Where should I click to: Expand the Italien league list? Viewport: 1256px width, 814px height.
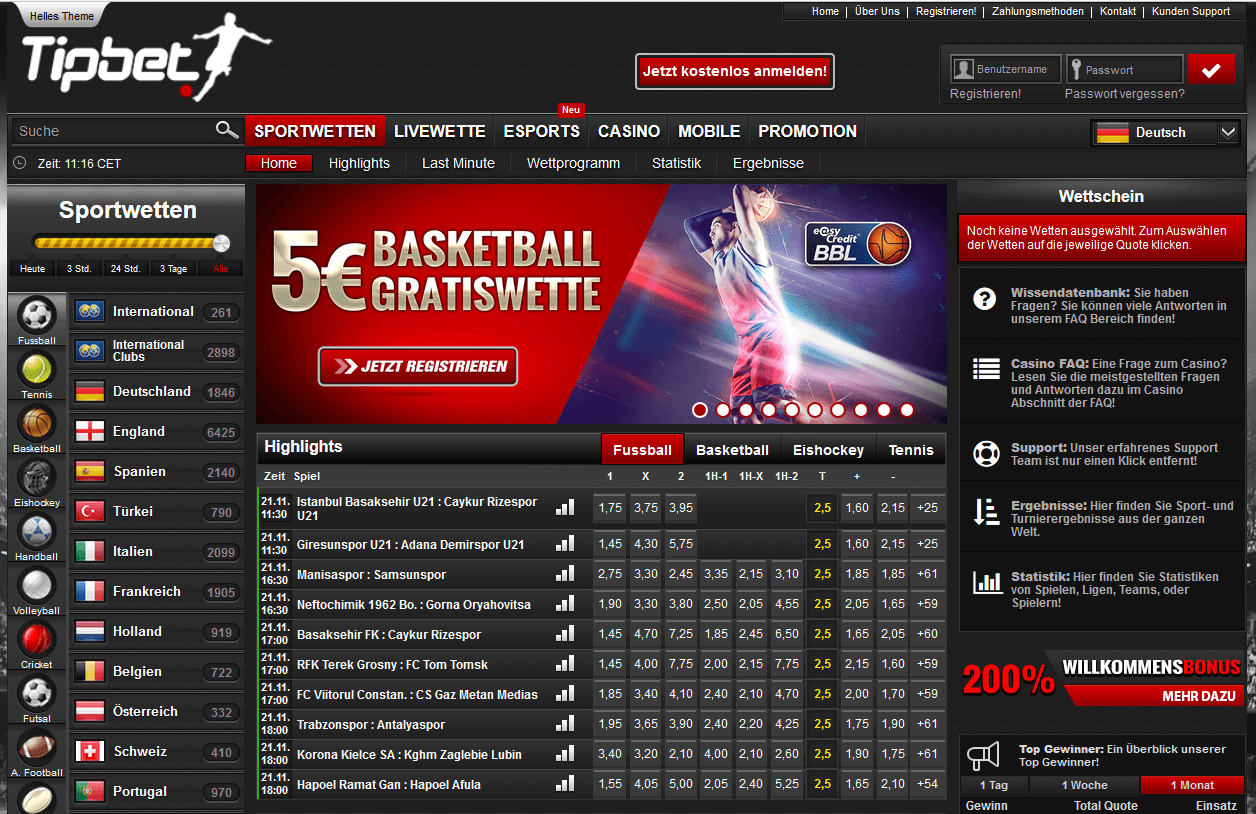[157, 551]
